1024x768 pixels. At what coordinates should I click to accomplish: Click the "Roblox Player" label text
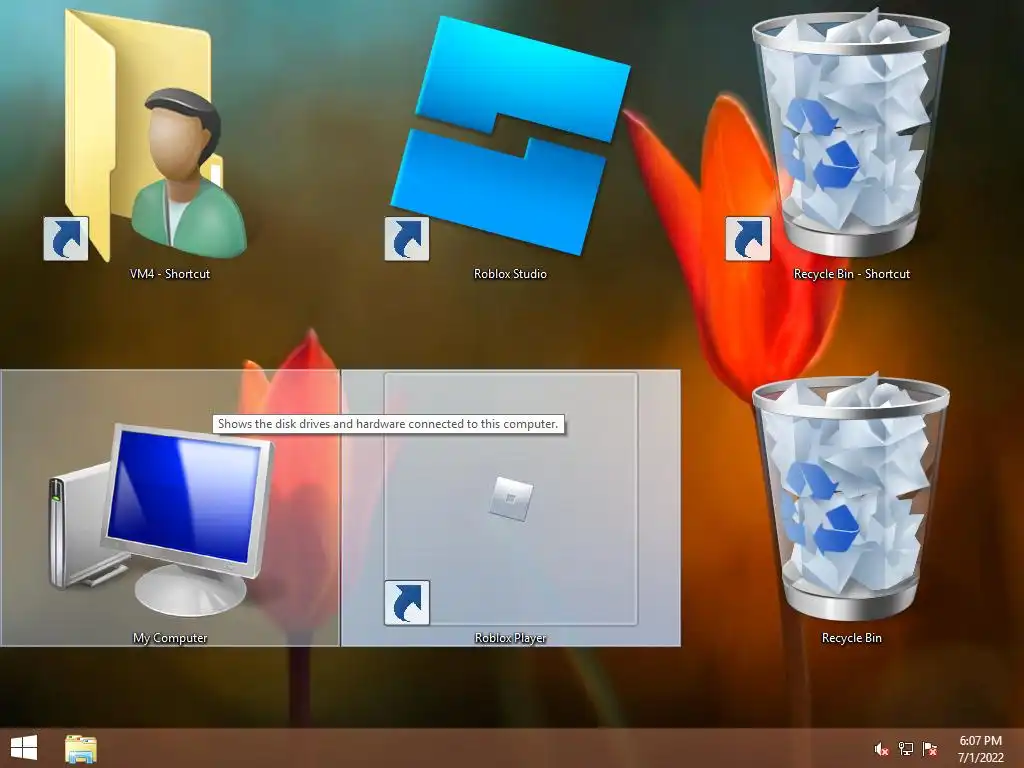point(510,637)
